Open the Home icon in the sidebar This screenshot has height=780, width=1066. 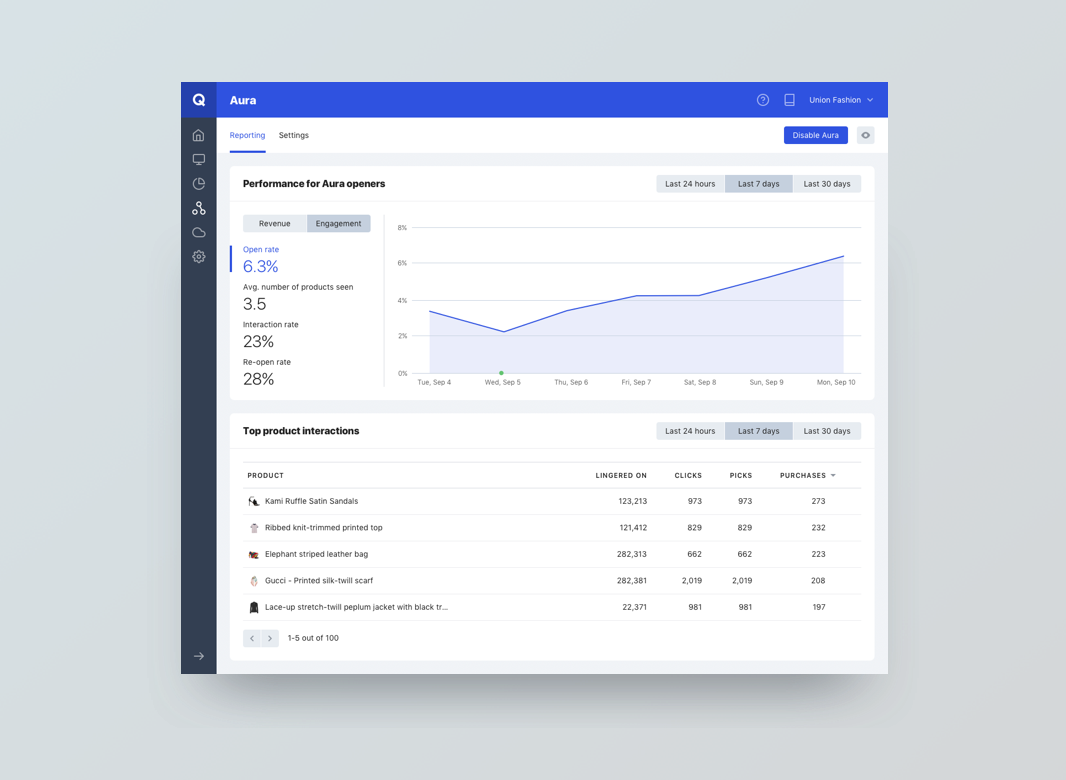pos(199,135)
